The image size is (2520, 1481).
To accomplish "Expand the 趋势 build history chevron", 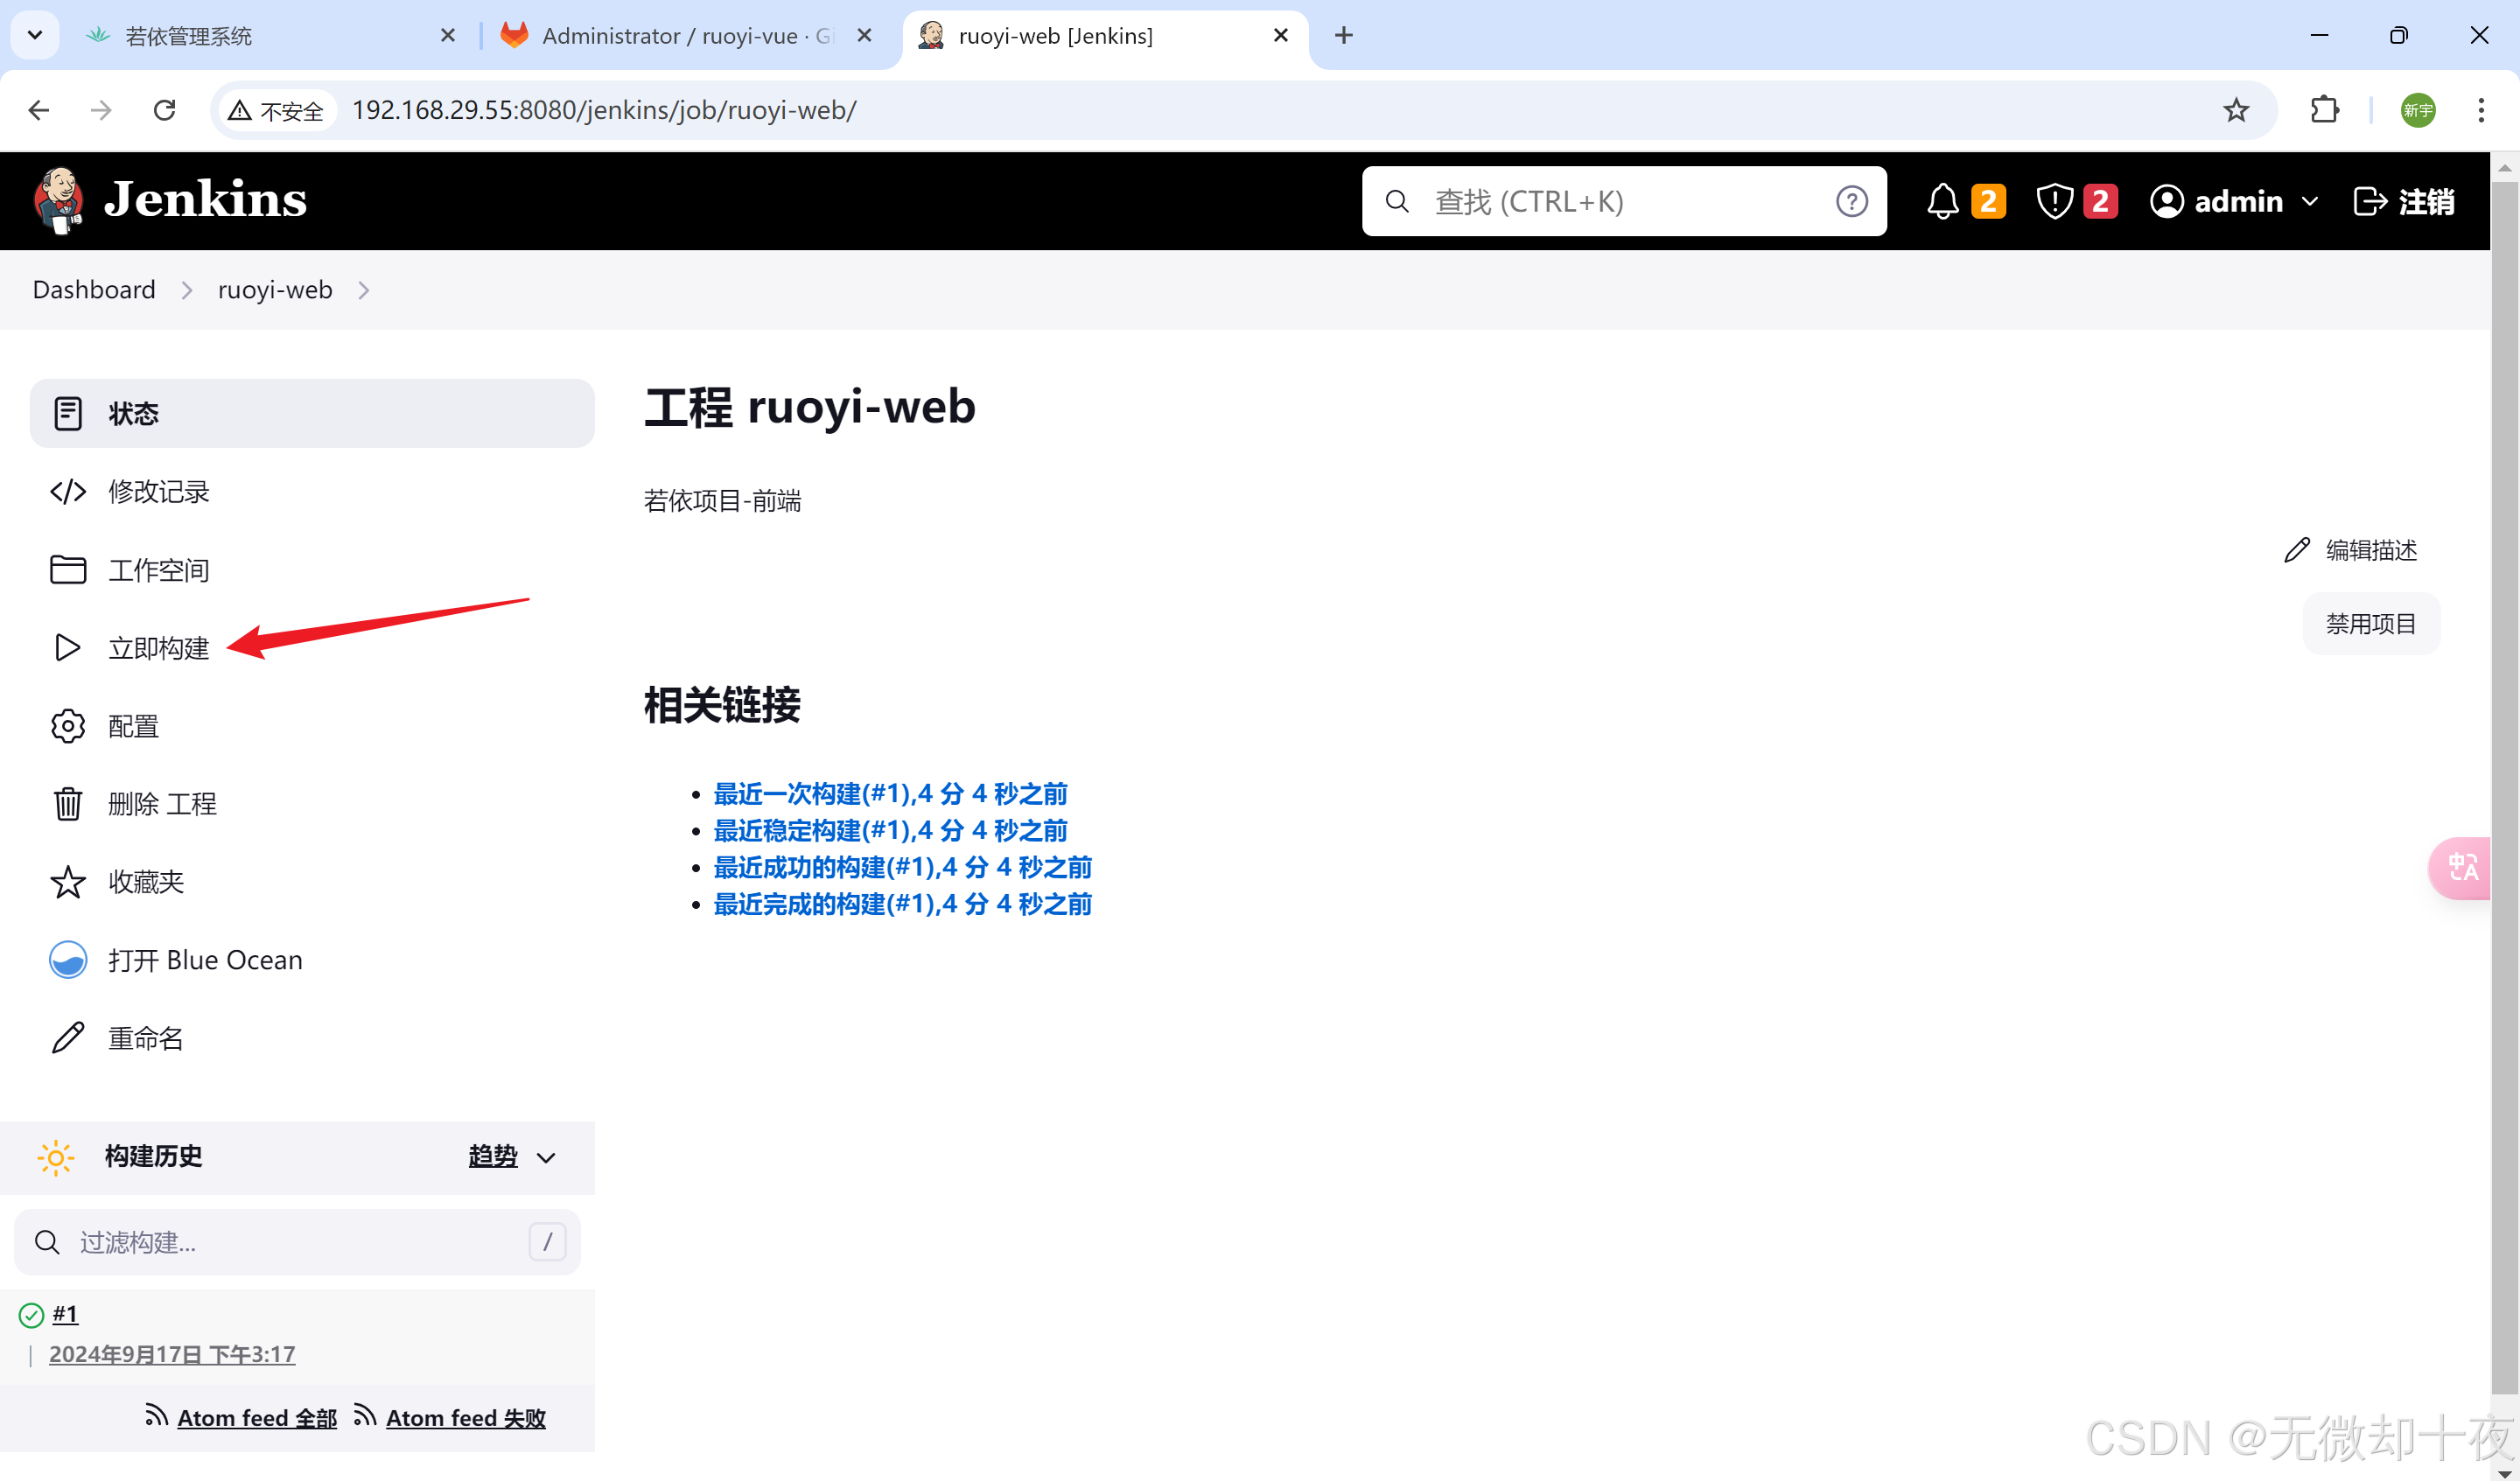I will [x=546, y=1157].
